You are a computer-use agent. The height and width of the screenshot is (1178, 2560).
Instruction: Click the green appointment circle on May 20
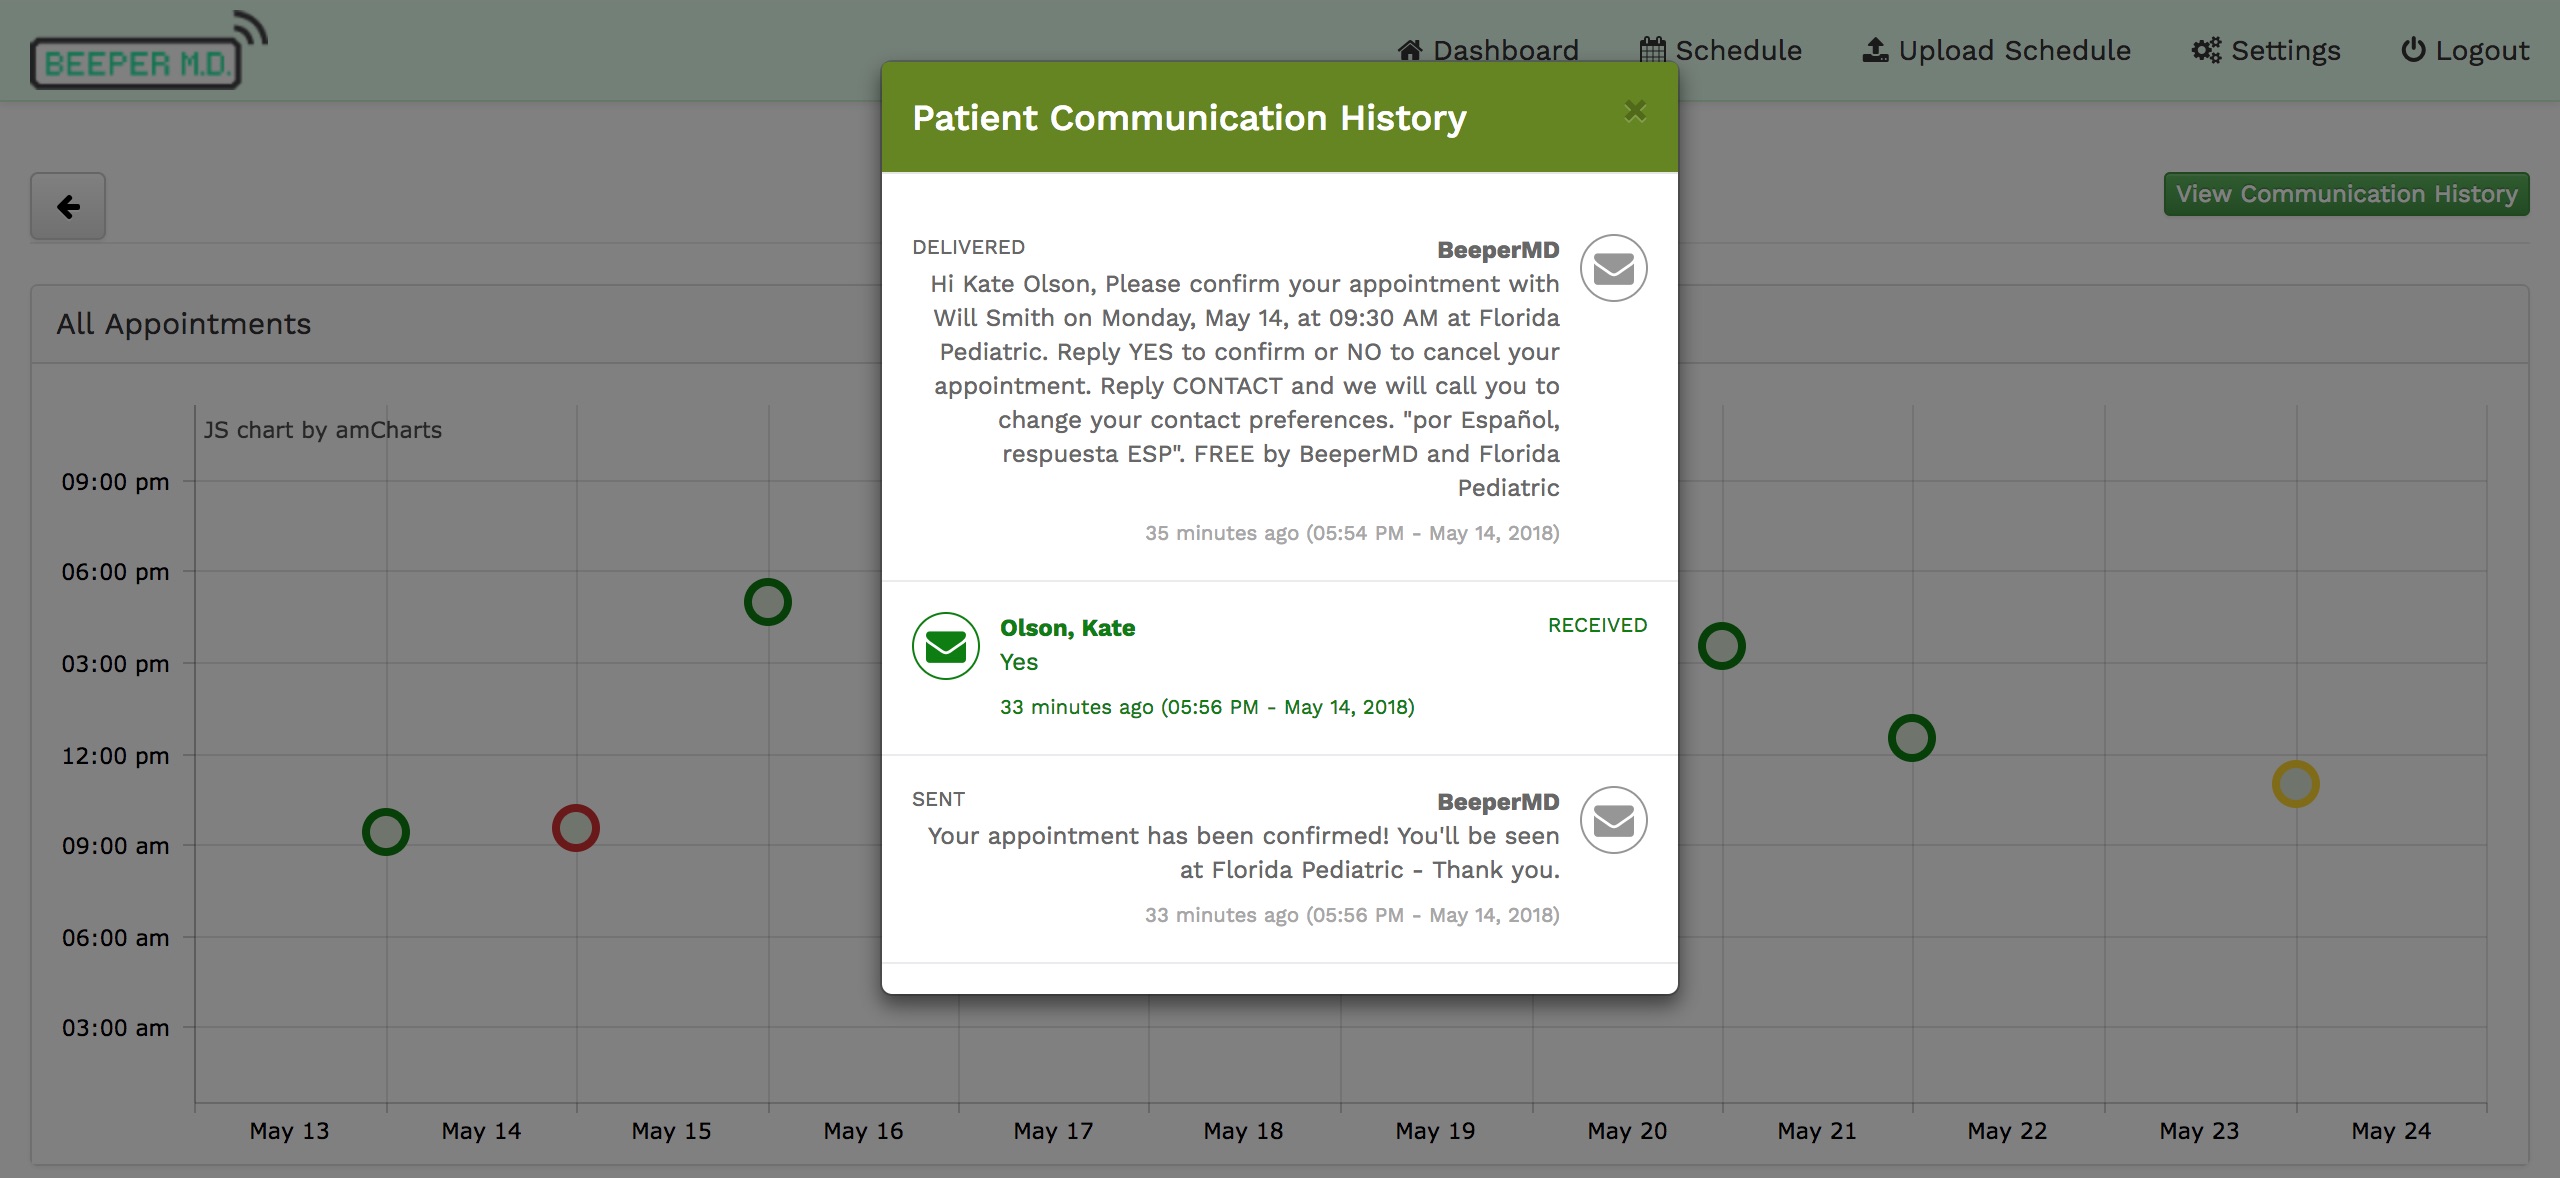click(1722, 646)
